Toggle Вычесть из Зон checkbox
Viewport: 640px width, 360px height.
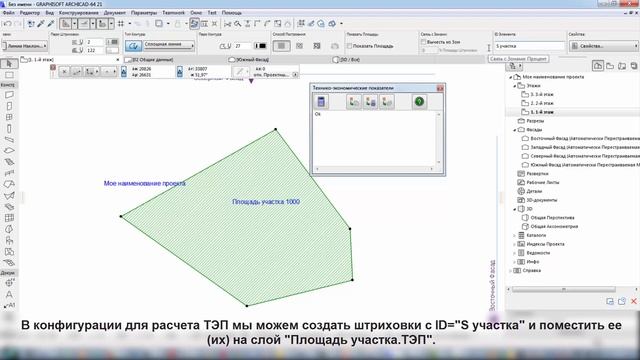[x=424, y=42]
